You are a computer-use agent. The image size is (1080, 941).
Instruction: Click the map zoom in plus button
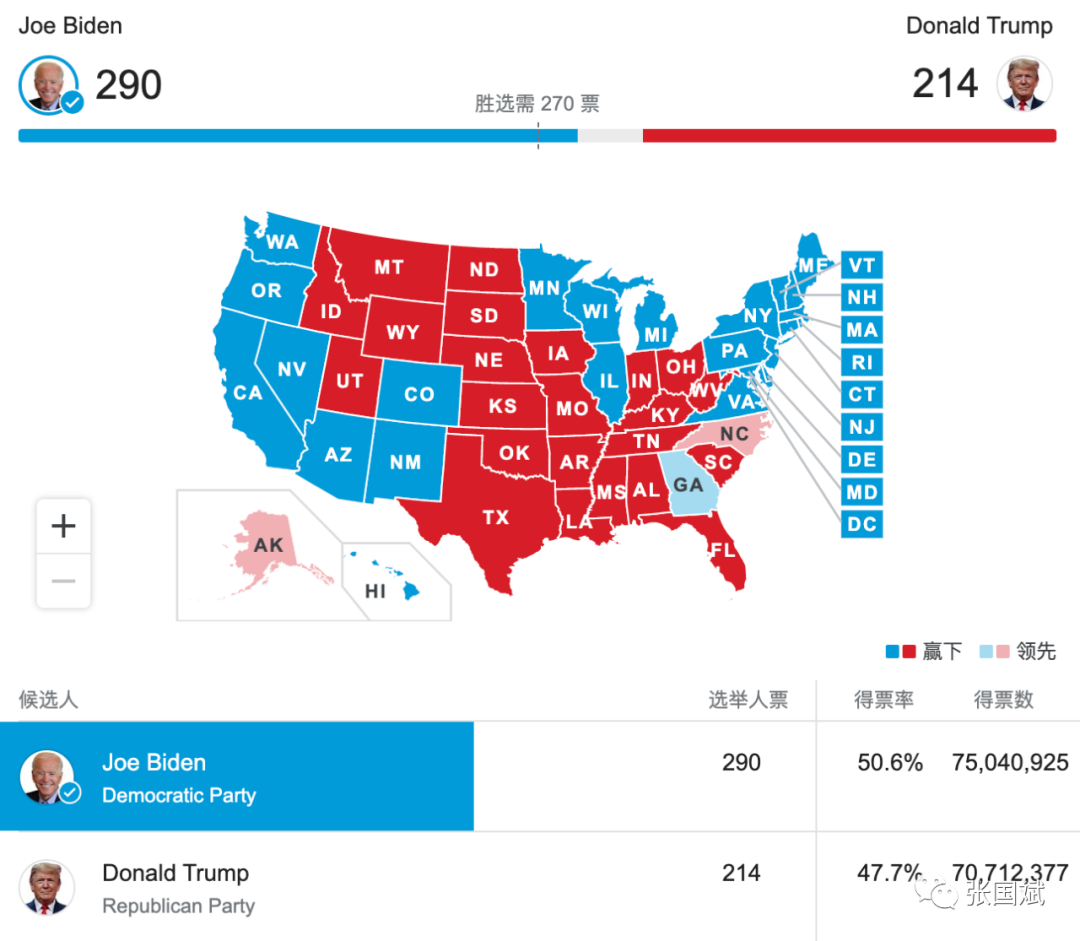pyautogui.click(x=63, y=526)
